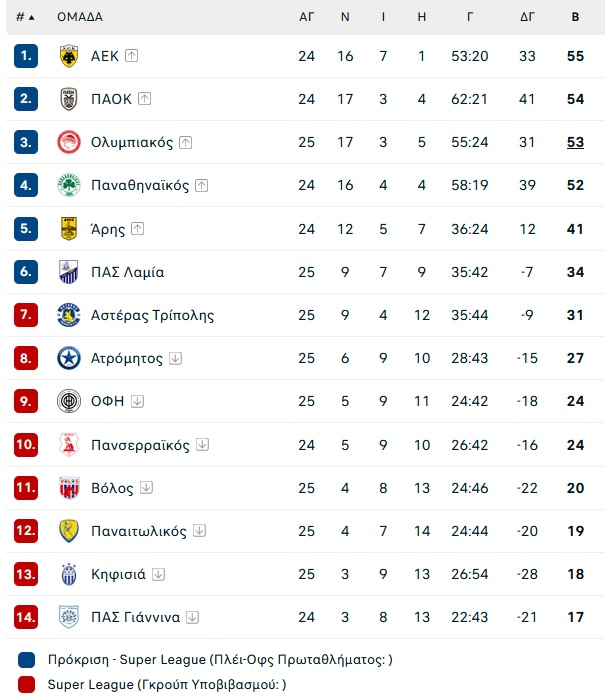605x698 pixels.
Task: Click the Παναιτωλικός yellow shield logo
Action: [69, 531]
